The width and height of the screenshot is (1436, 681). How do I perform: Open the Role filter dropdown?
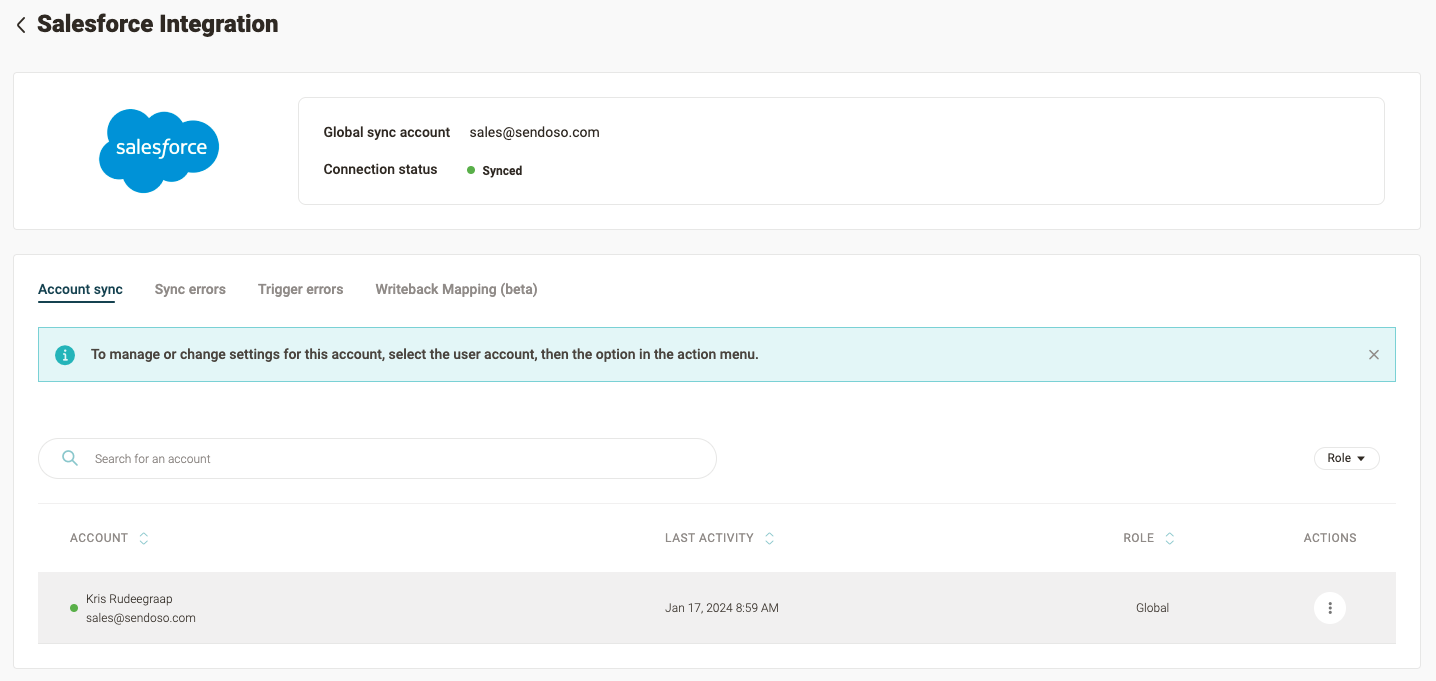[x=1347, y=458]
